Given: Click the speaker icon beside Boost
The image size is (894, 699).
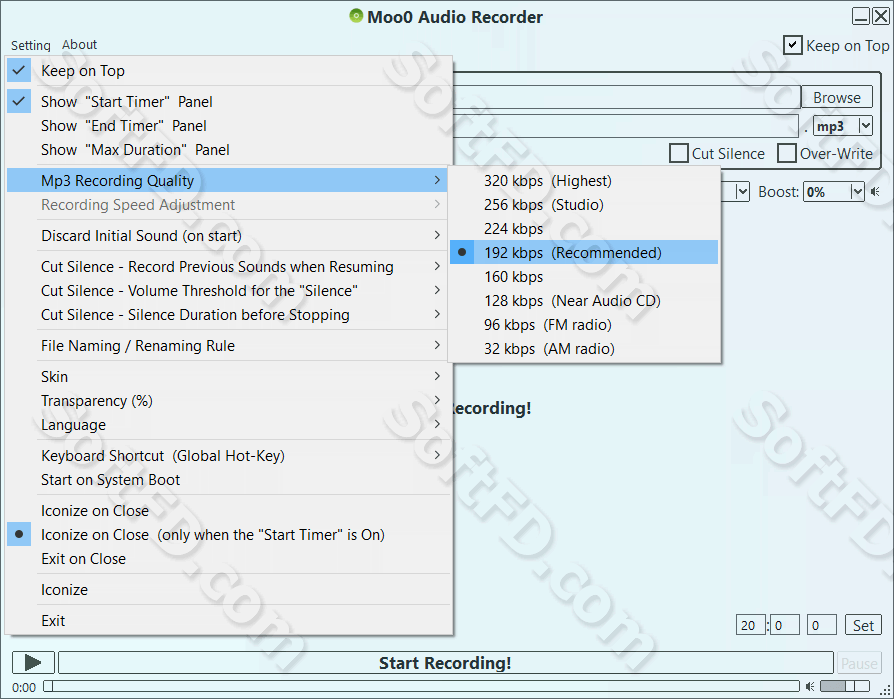Looking at the screenshot, I should [x=875, y=192].
